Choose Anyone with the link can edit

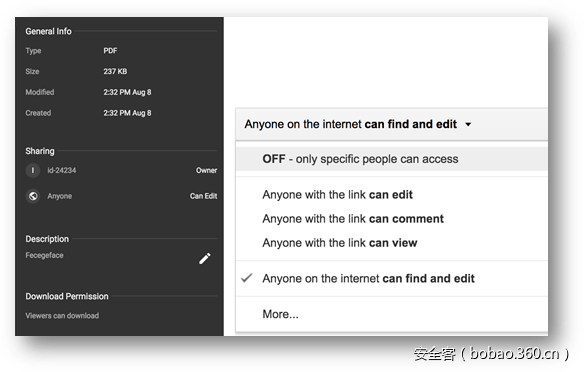point(337,195)
